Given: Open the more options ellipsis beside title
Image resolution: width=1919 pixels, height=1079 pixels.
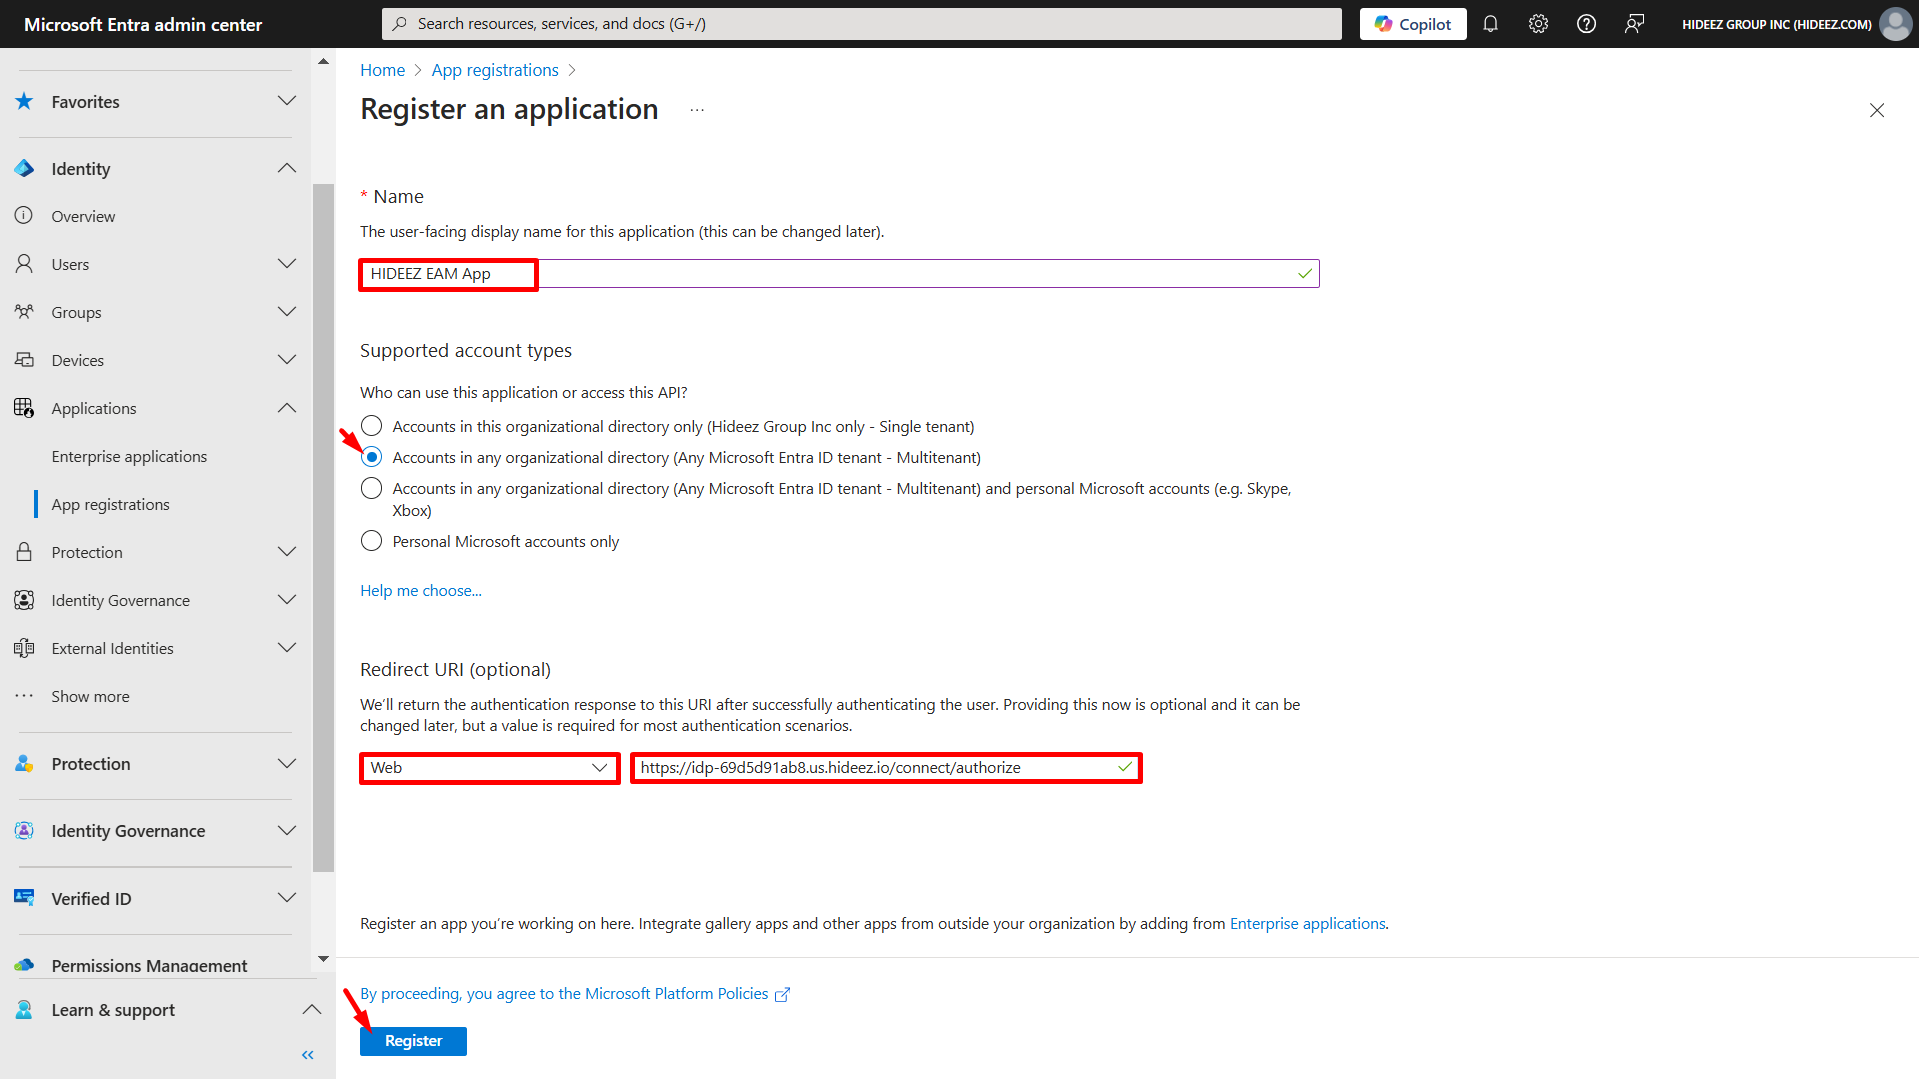Looking at the screenshot, I should (697, 110).
